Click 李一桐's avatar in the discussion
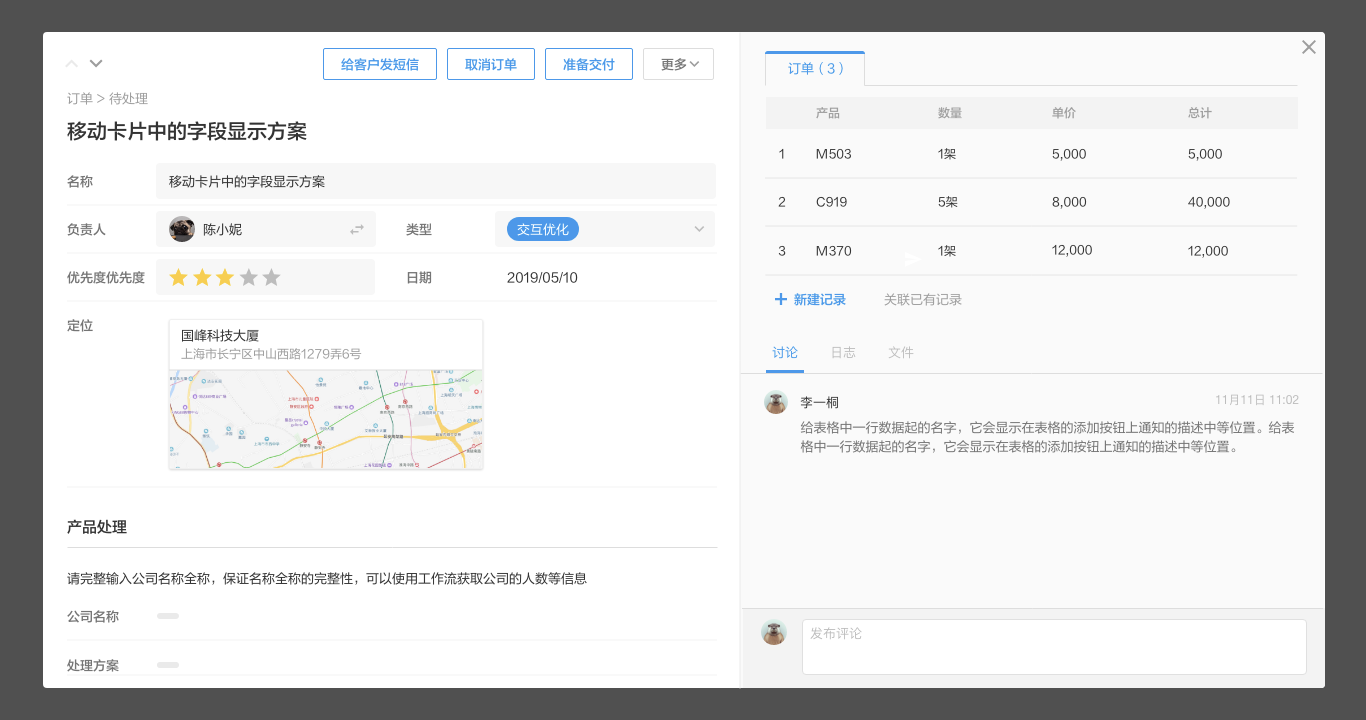Screen dimensions: 1366x720 pyautogui.click(x=776, y=402)
